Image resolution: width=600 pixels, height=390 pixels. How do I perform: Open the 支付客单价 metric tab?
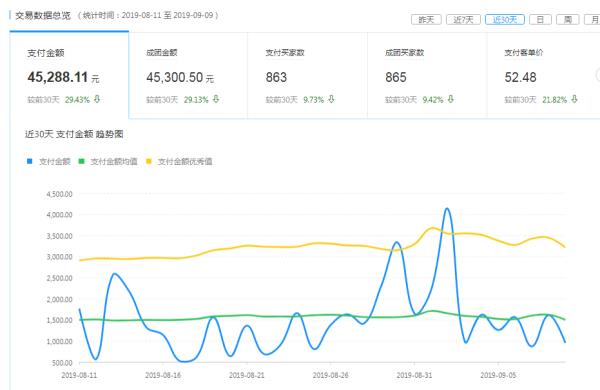click(543, 75)
